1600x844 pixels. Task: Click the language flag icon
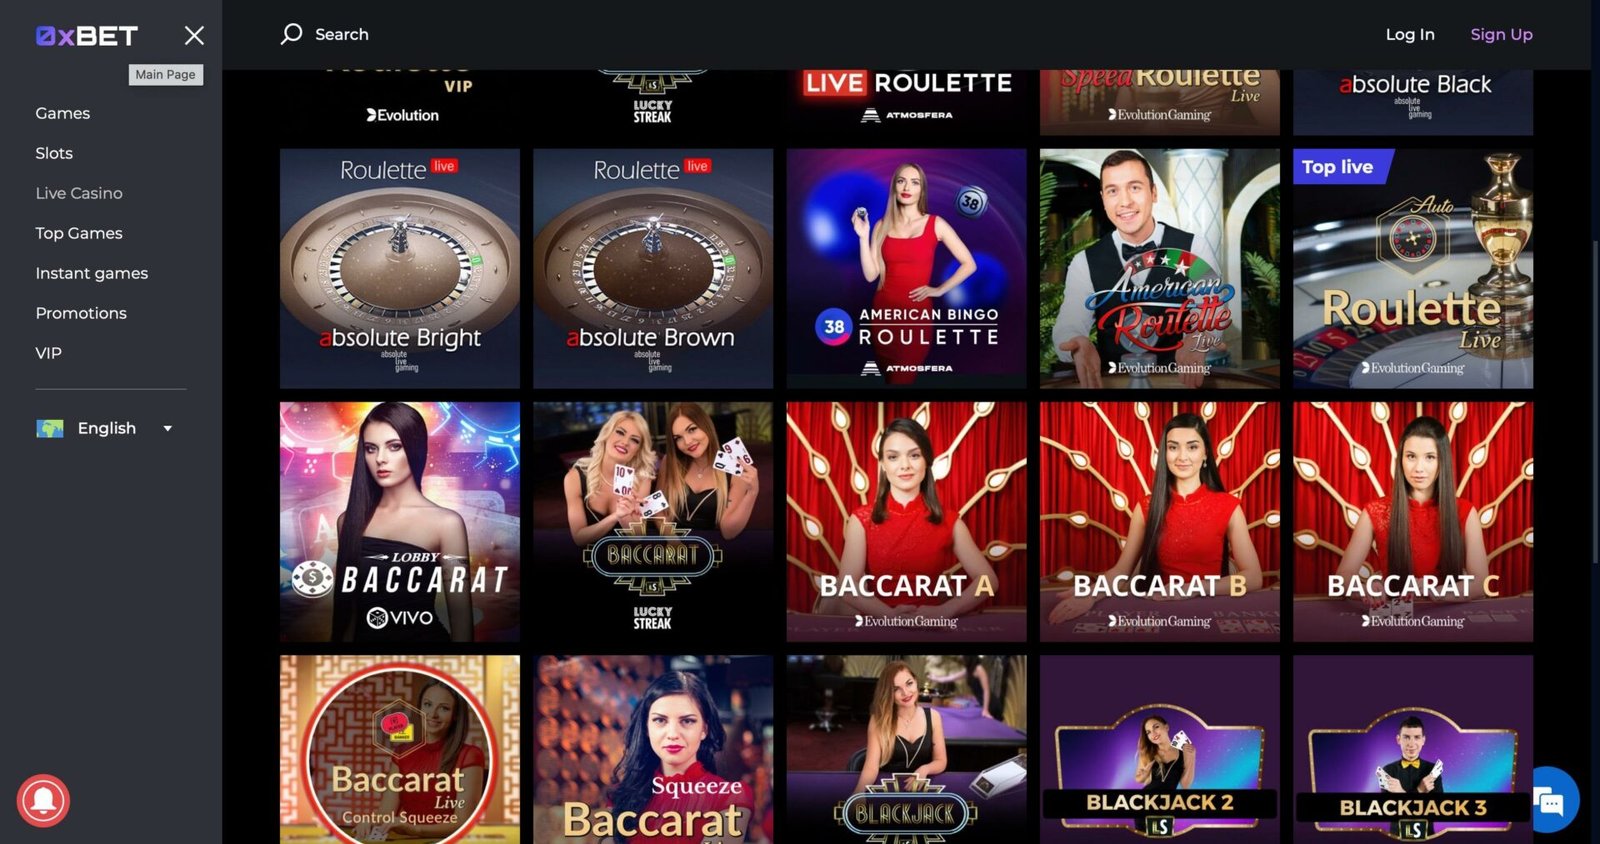[x=50, y=428]
